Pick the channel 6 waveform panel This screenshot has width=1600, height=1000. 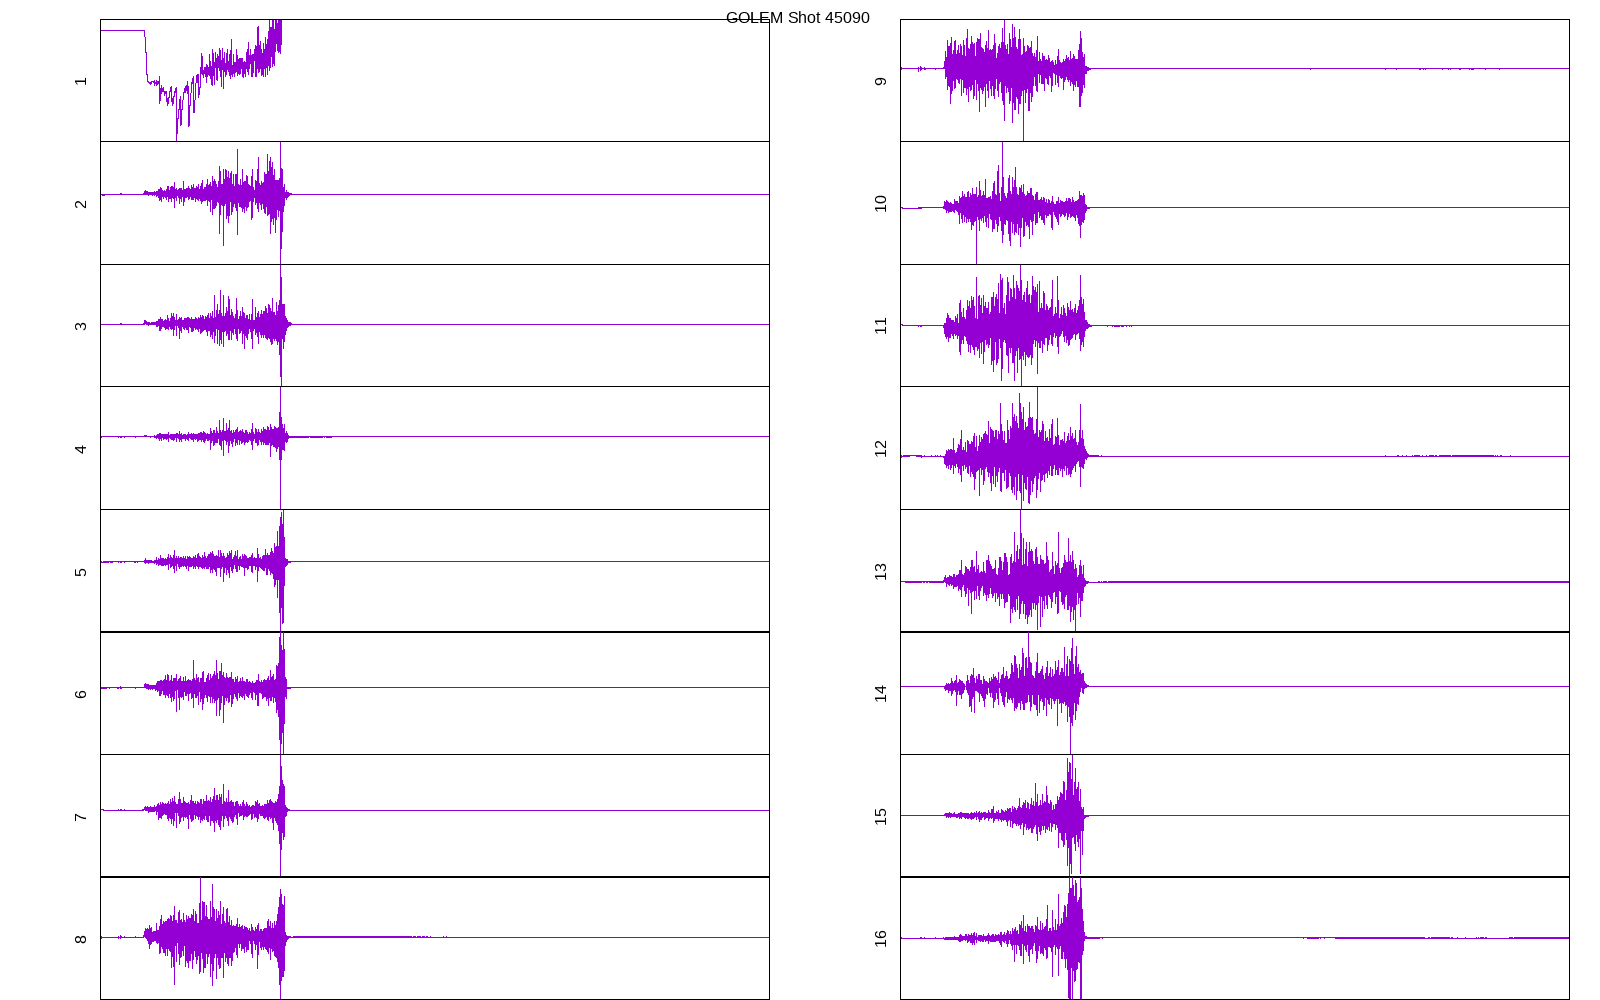(434, 693)
